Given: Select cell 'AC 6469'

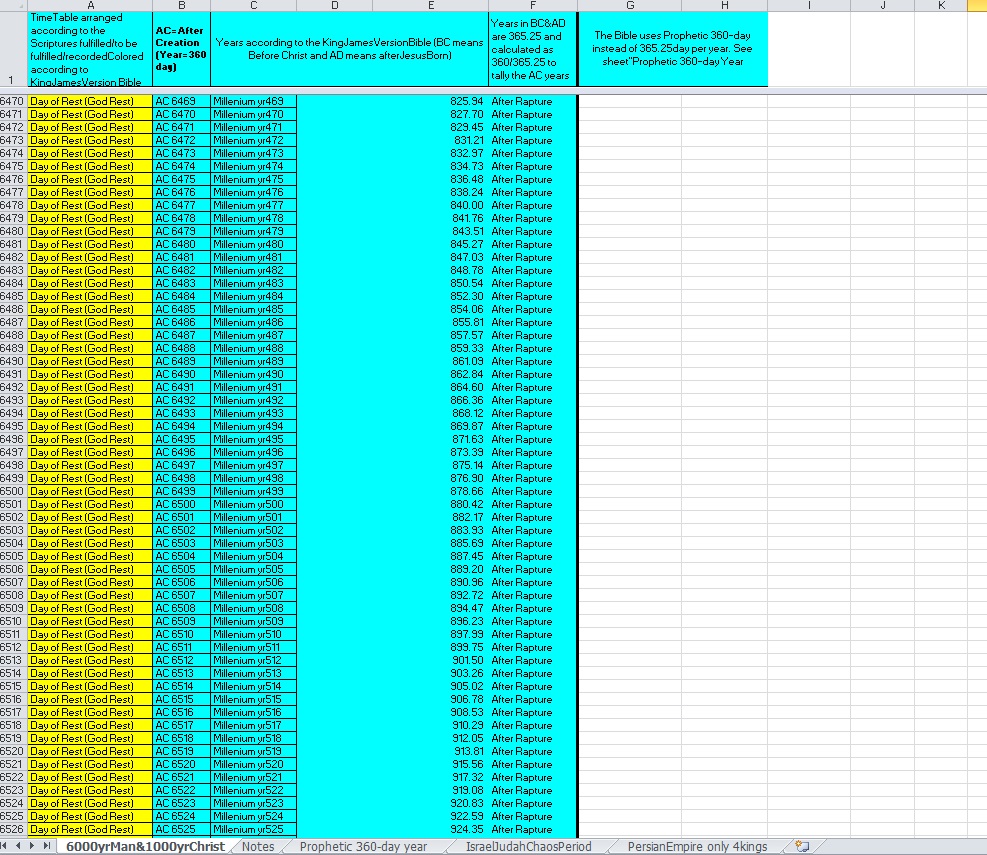Looking at the screenshot, I should (x=181, y=101).
